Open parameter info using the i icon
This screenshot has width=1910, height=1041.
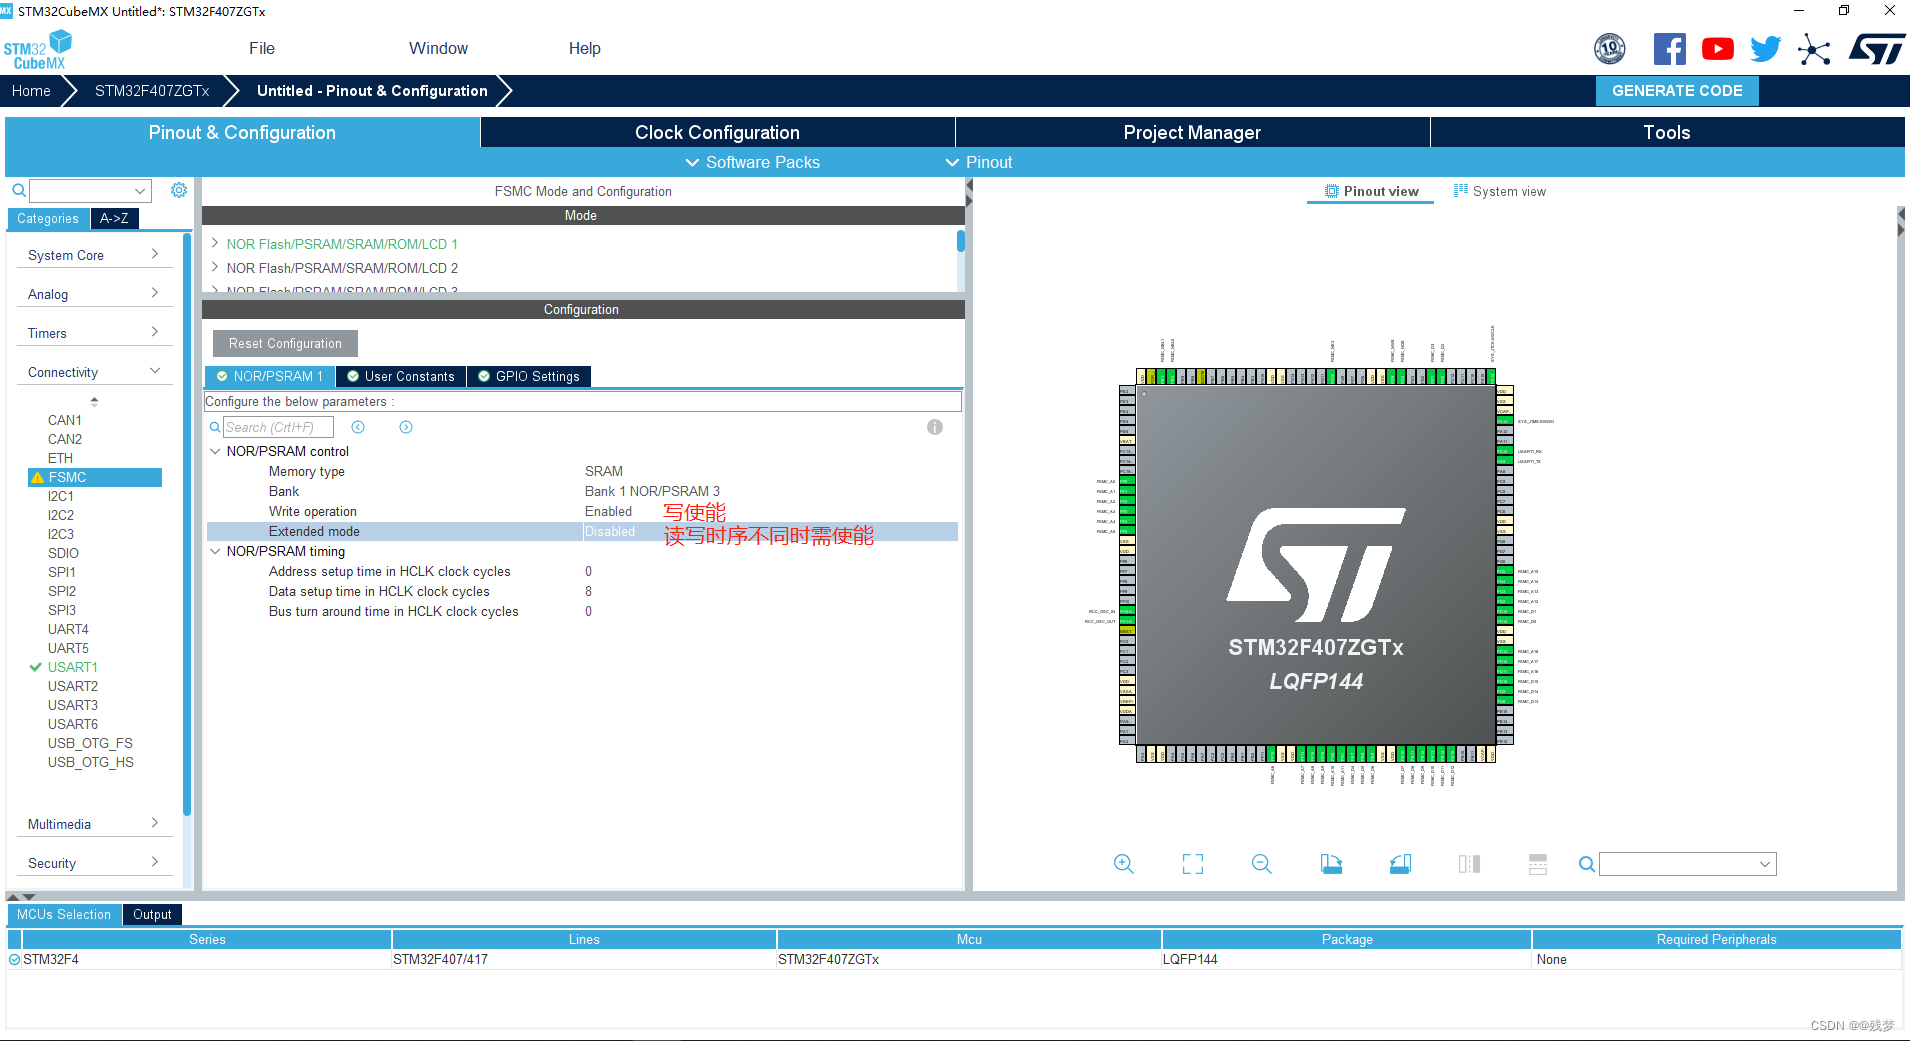pyautogui.click(x=935, y=427)
